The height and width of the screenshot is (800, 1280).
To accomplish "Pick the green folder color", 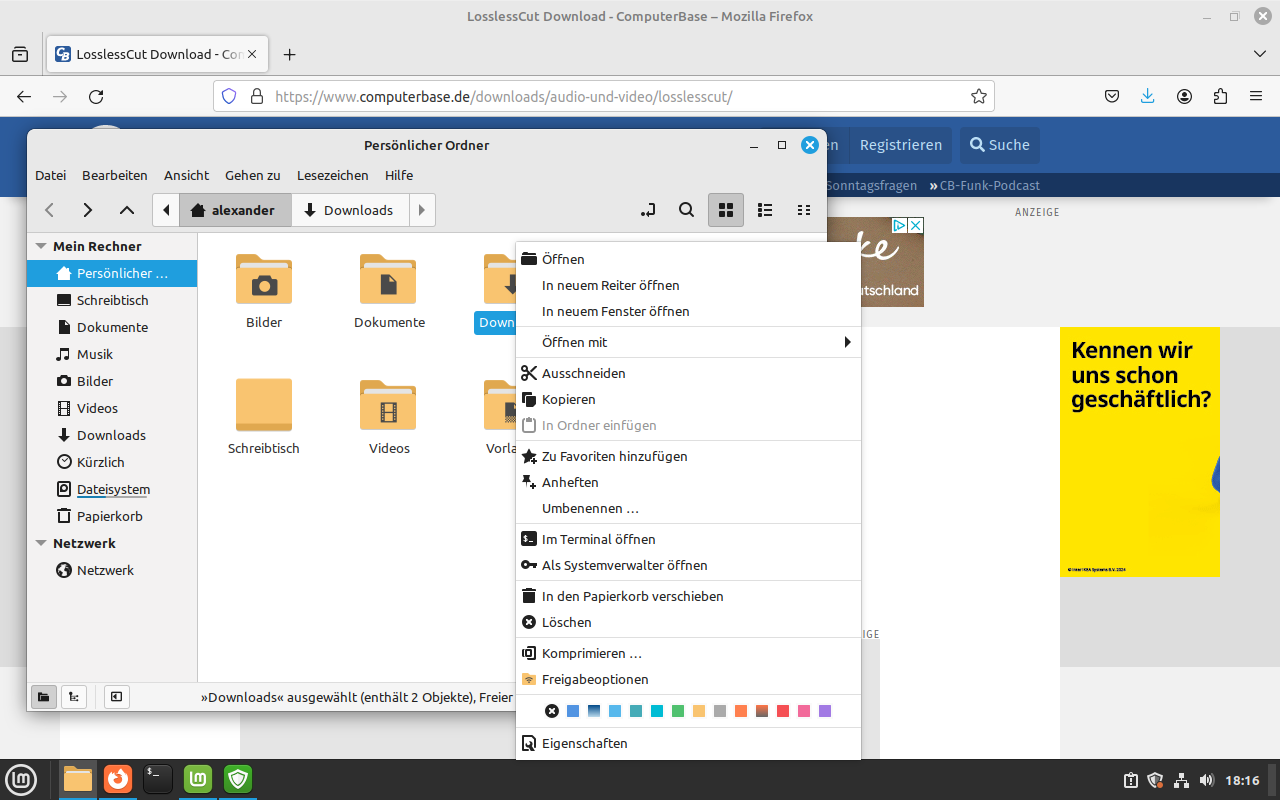I will tap(678, 711).
